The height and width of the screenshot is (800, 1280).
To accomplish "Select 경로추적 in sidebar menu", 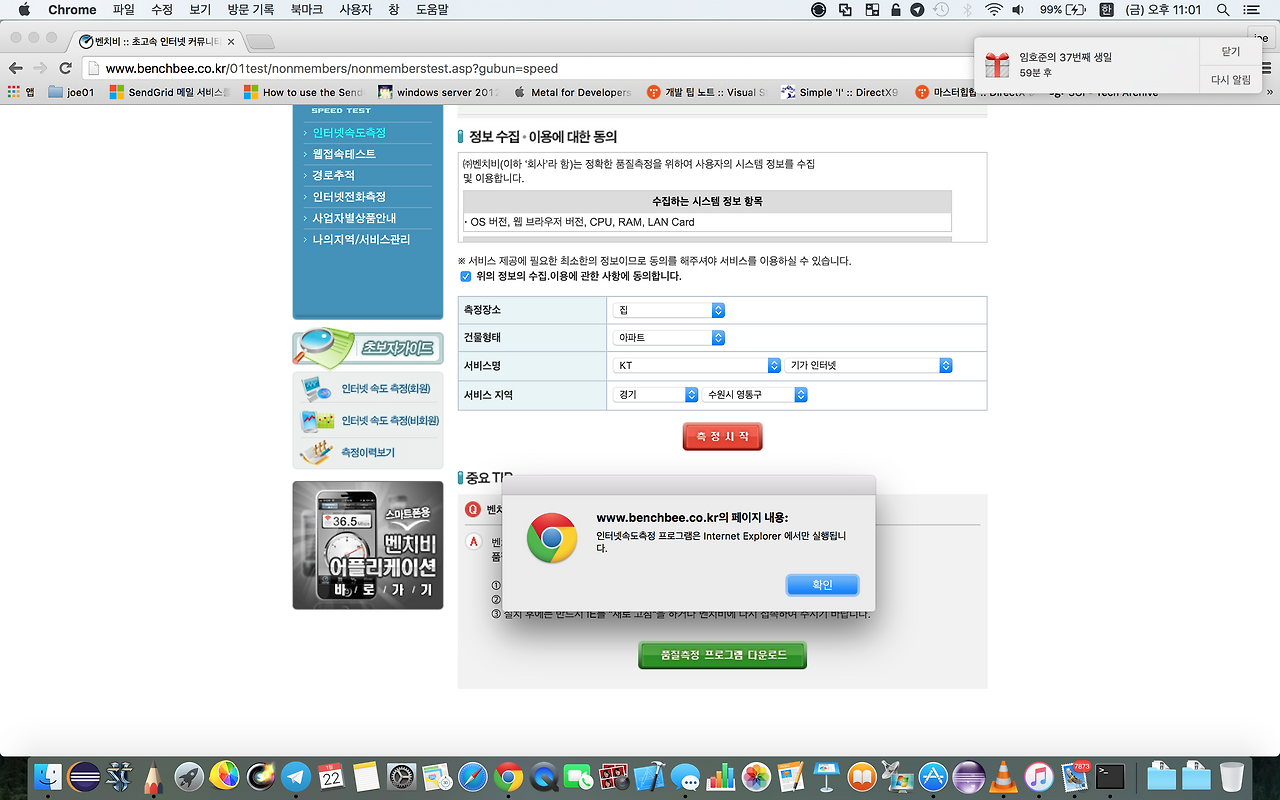I will tap(333, 175).
